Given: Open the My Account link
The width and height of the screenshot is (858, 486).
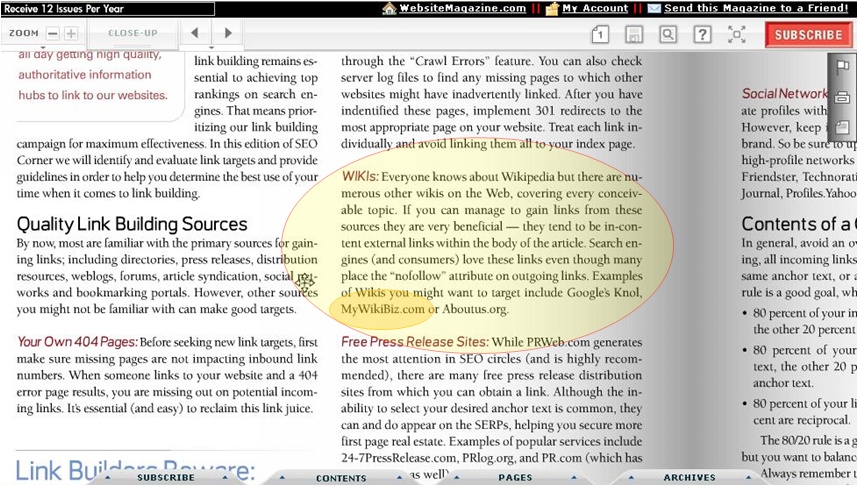Looking at the screenshot, I should coord(595,8).
